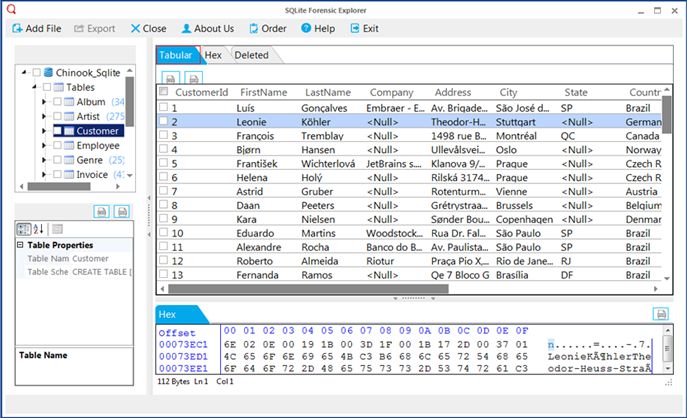
Task: Select the Customer table in the tree
Action: pyautogui.click(x=97, y=131)
